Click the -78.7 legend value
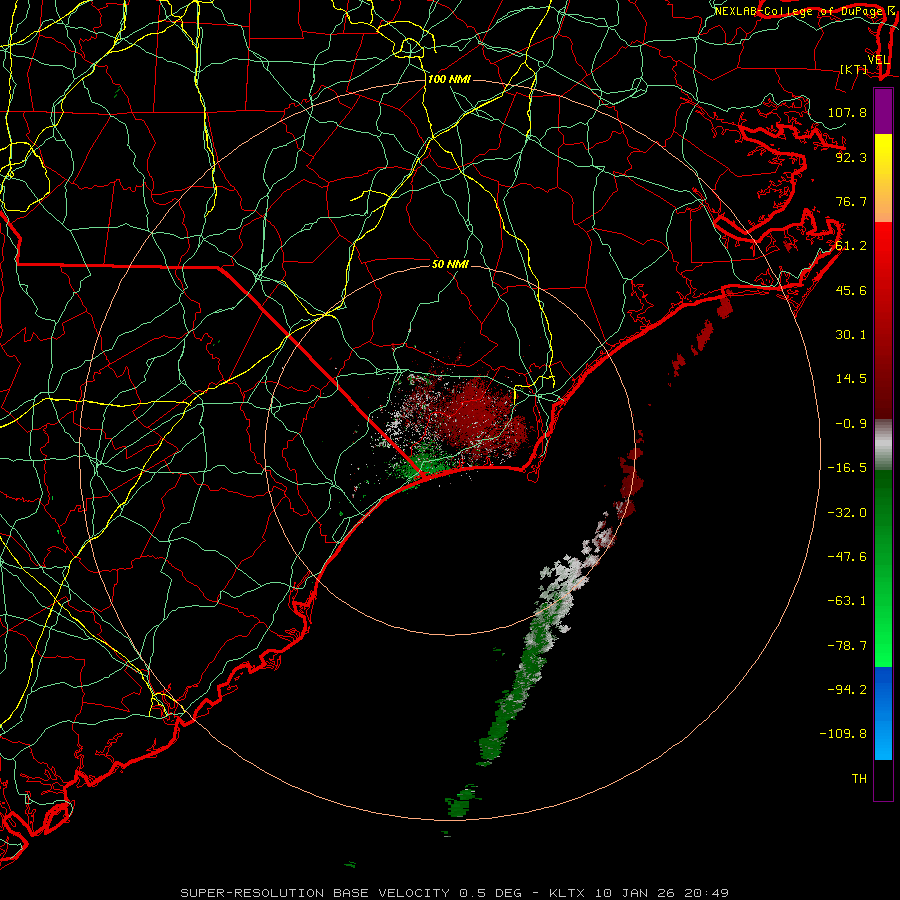This screenshot has height=900, width=900. 847,646
